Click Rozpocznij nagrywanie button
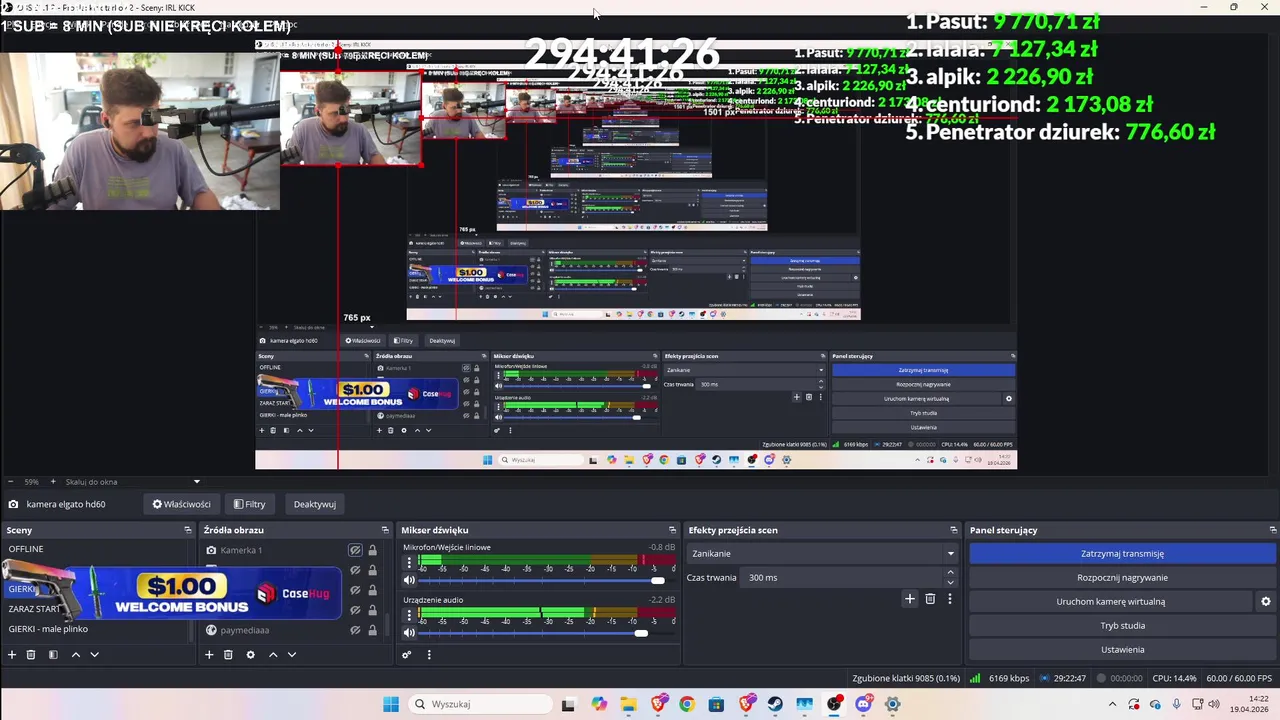Viewport: 1280px width, 720px height. tap(1122, 577)
